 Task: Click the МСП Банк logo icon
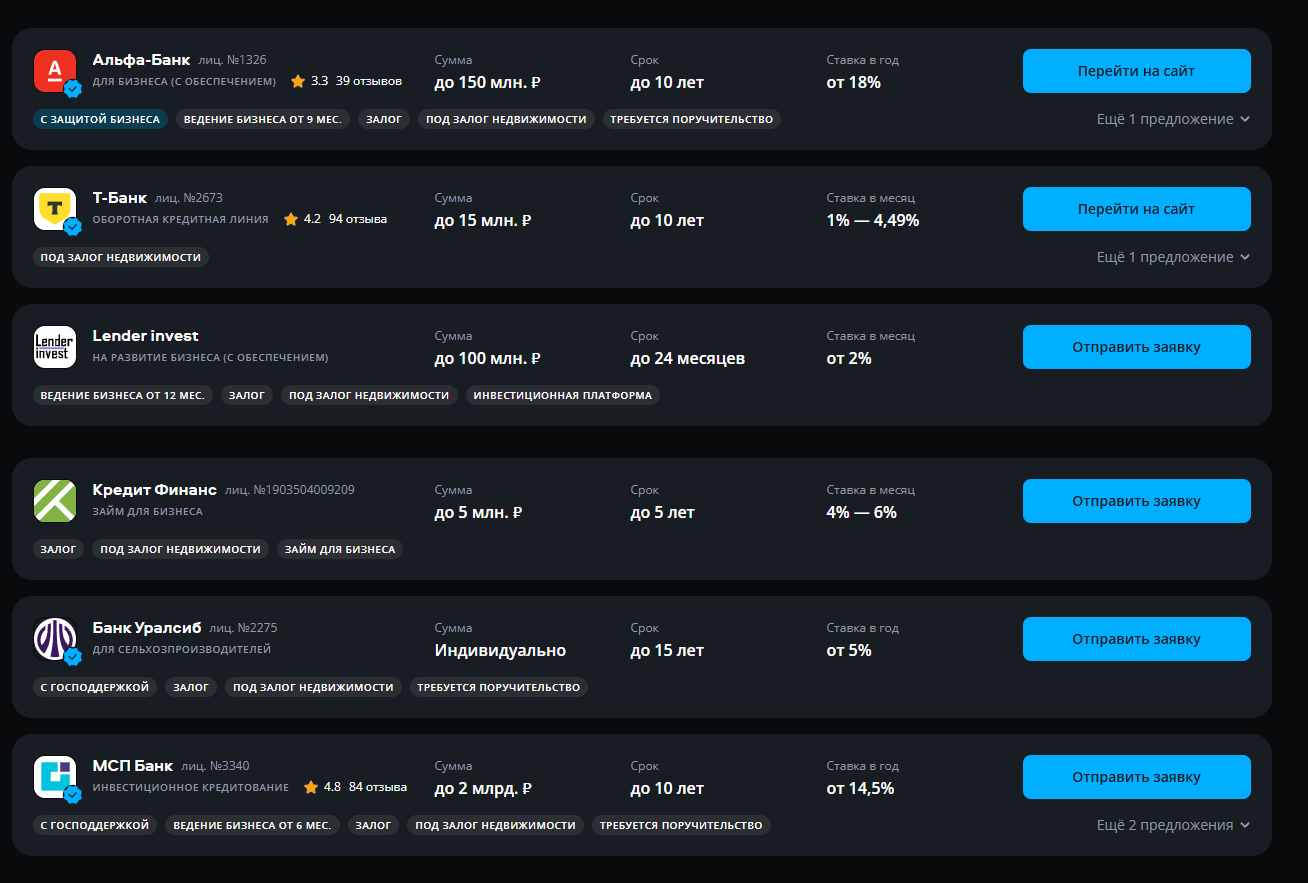[x=55, y=777]
